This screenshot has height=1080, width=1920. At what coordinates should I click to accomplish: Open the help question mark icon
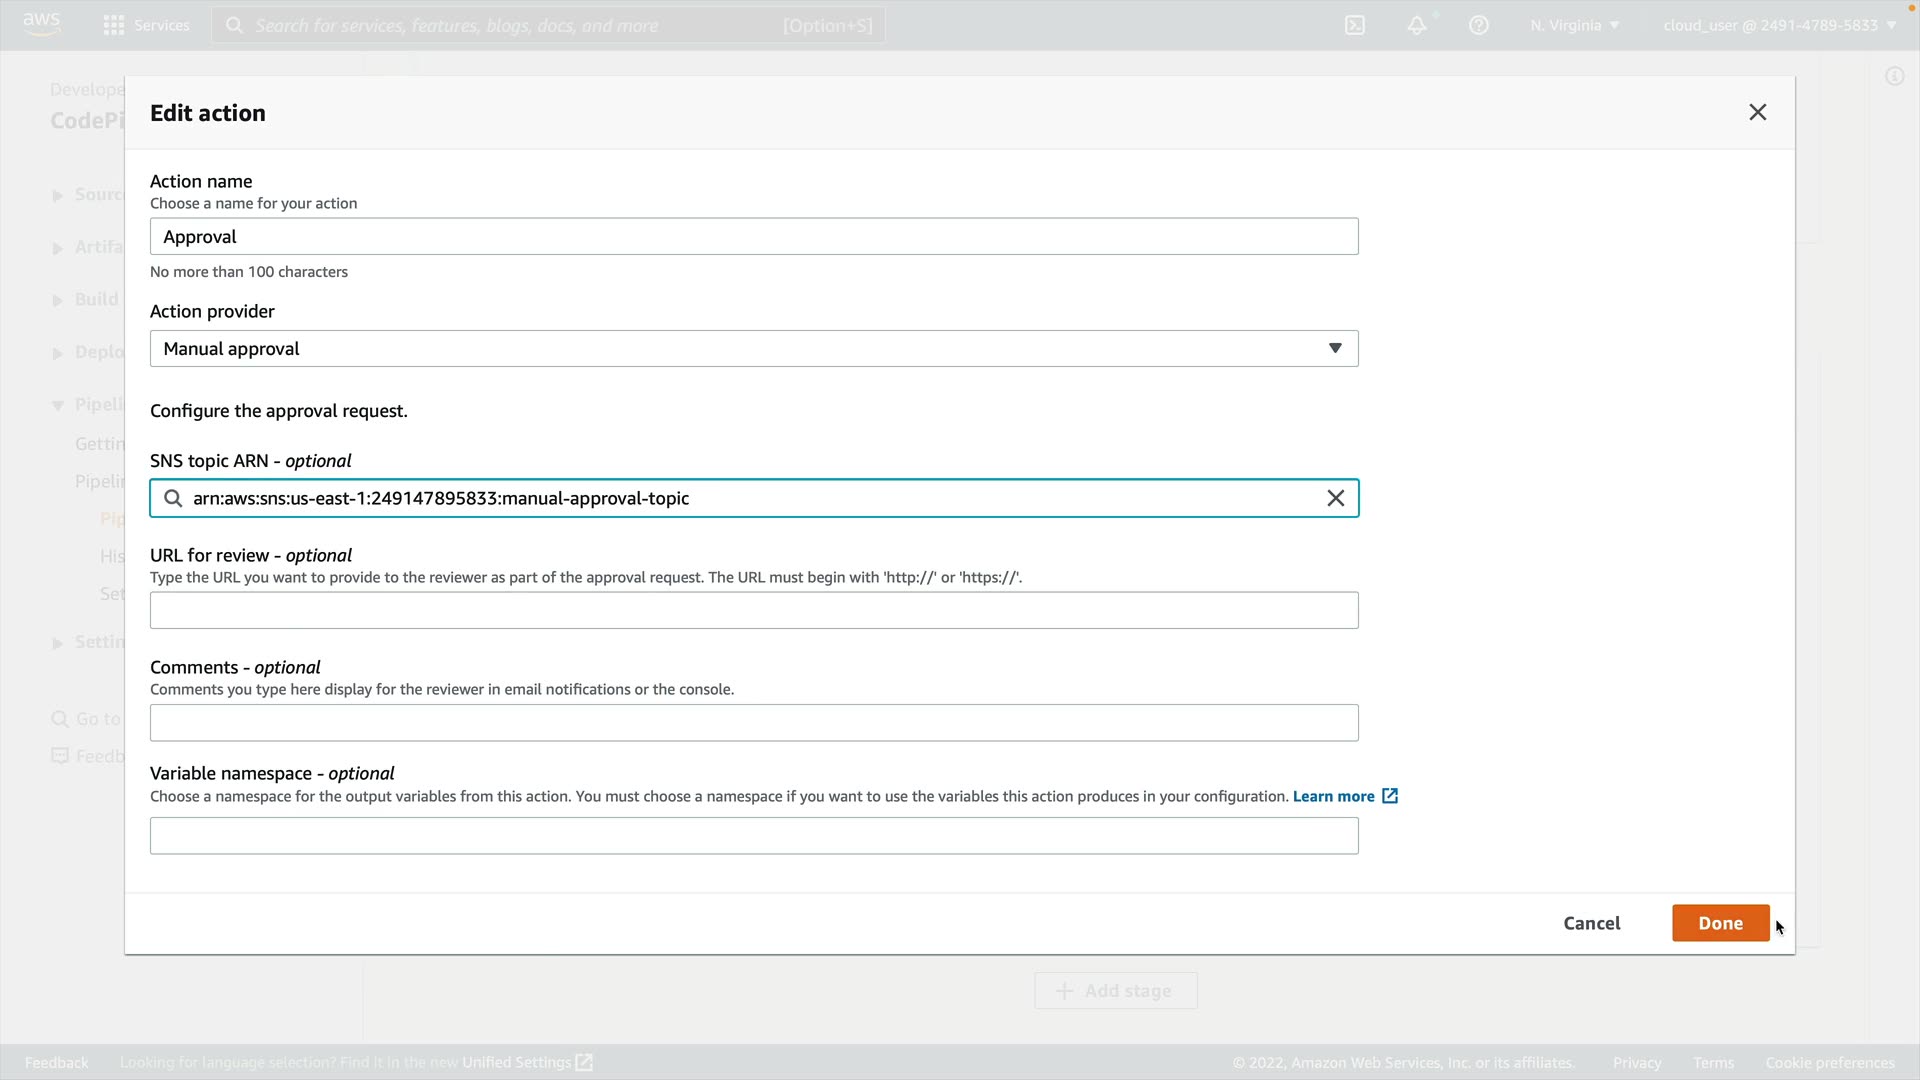1479,25
